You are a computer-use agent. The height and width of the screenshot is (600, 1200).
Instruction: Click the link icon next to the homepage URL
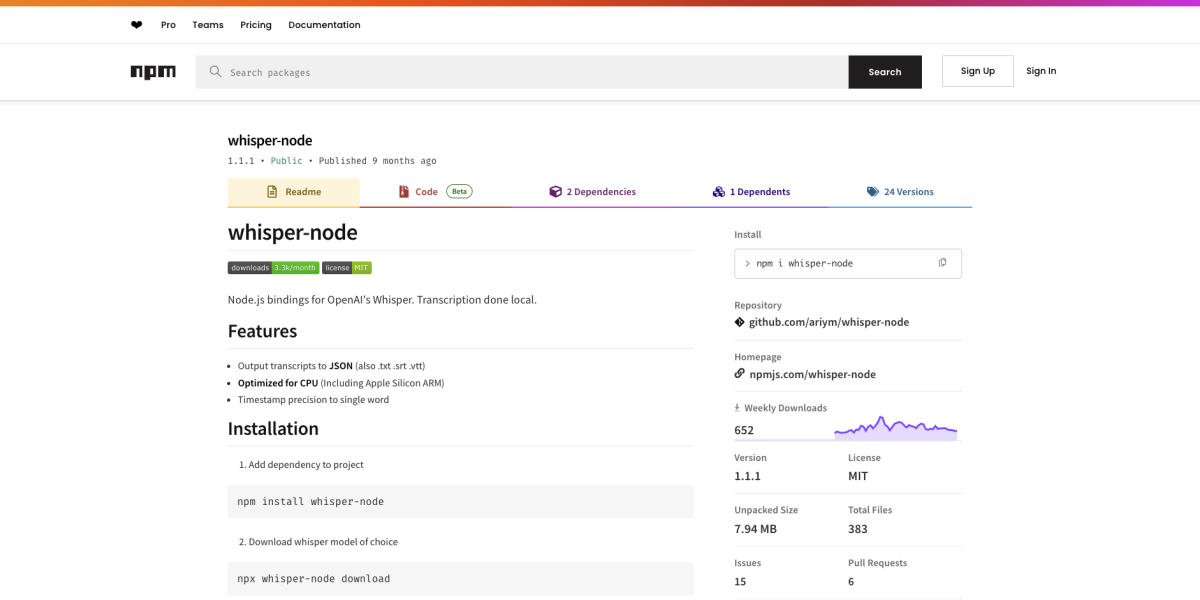740,373
